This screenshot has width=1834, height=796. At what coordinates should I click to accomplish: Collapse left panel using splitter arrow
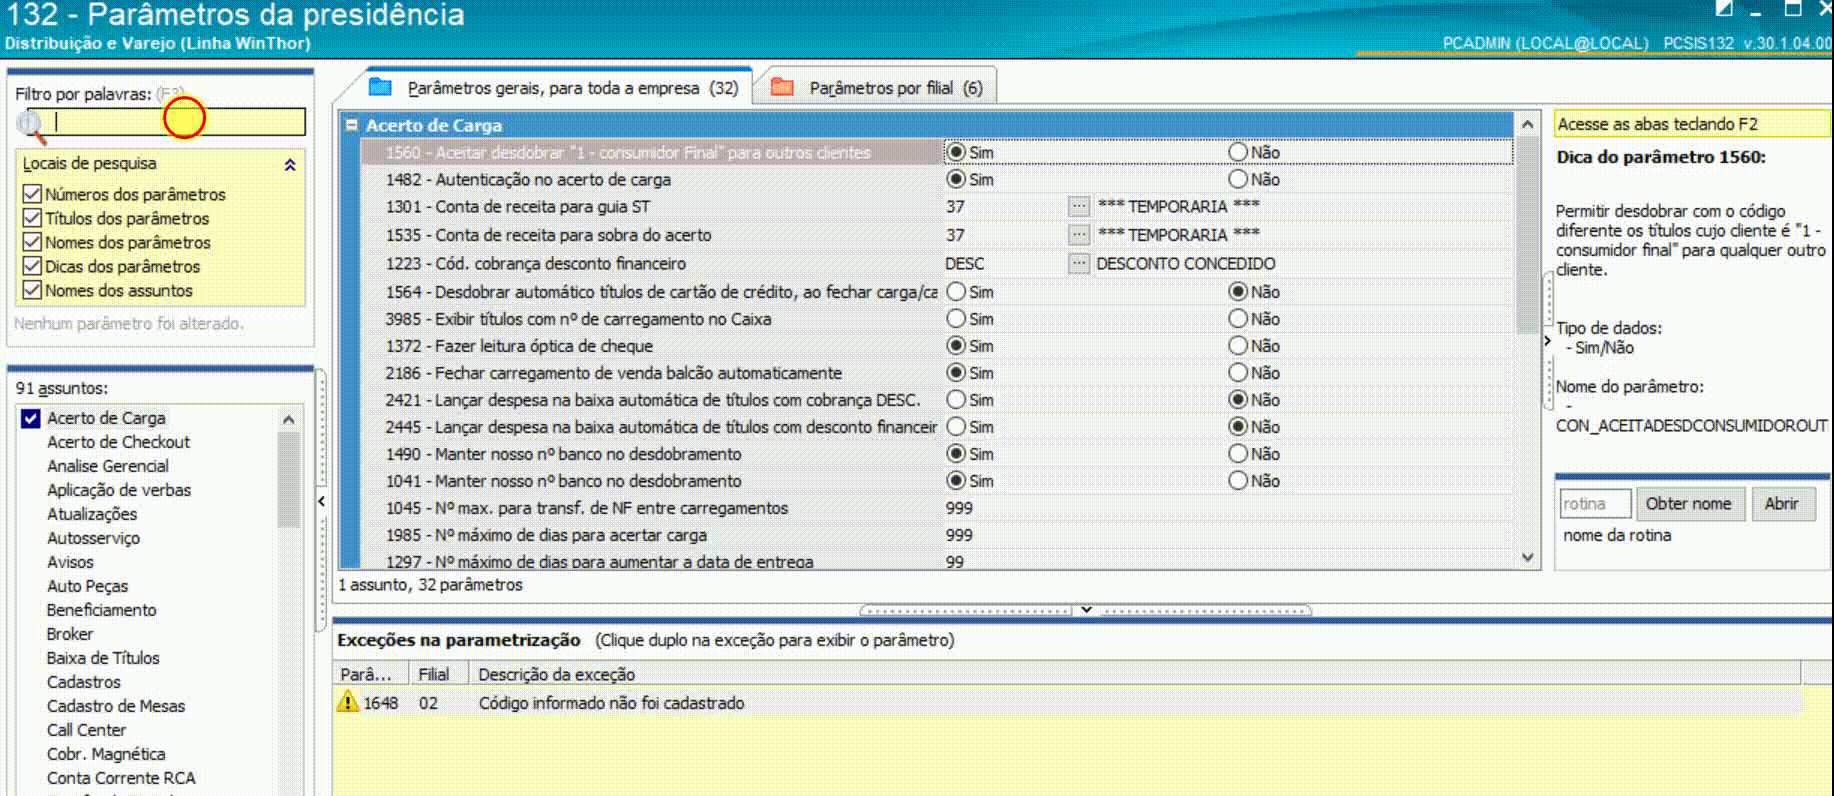click(x=321, y=501)
